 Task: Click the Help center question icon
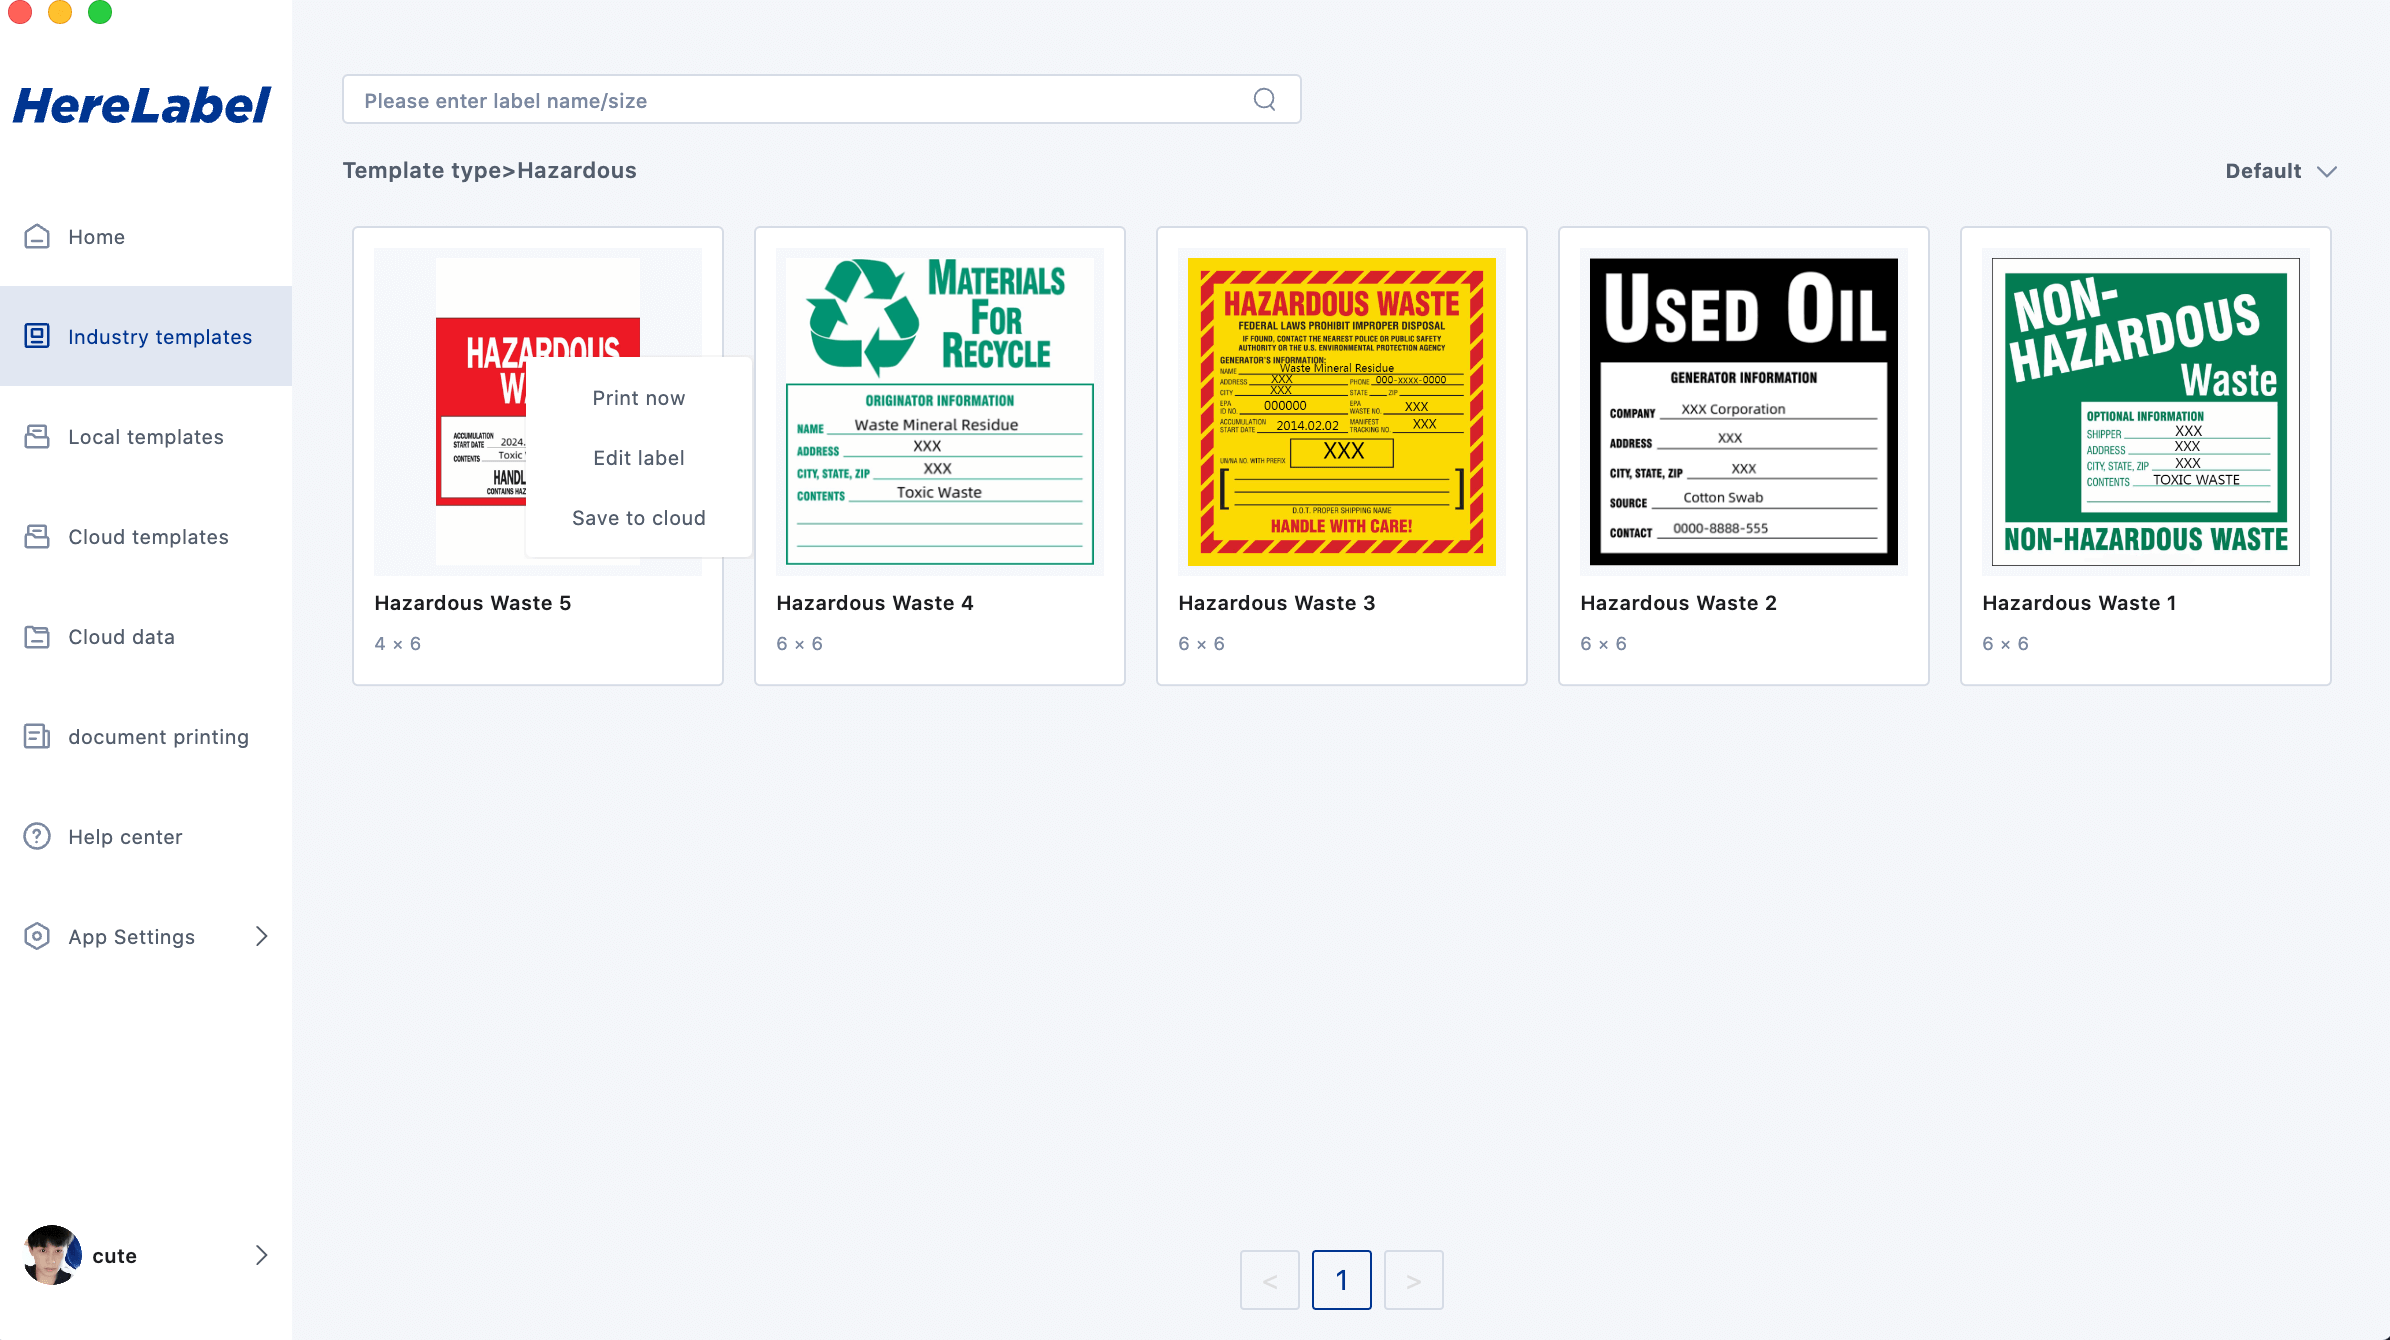pos(37,837)
